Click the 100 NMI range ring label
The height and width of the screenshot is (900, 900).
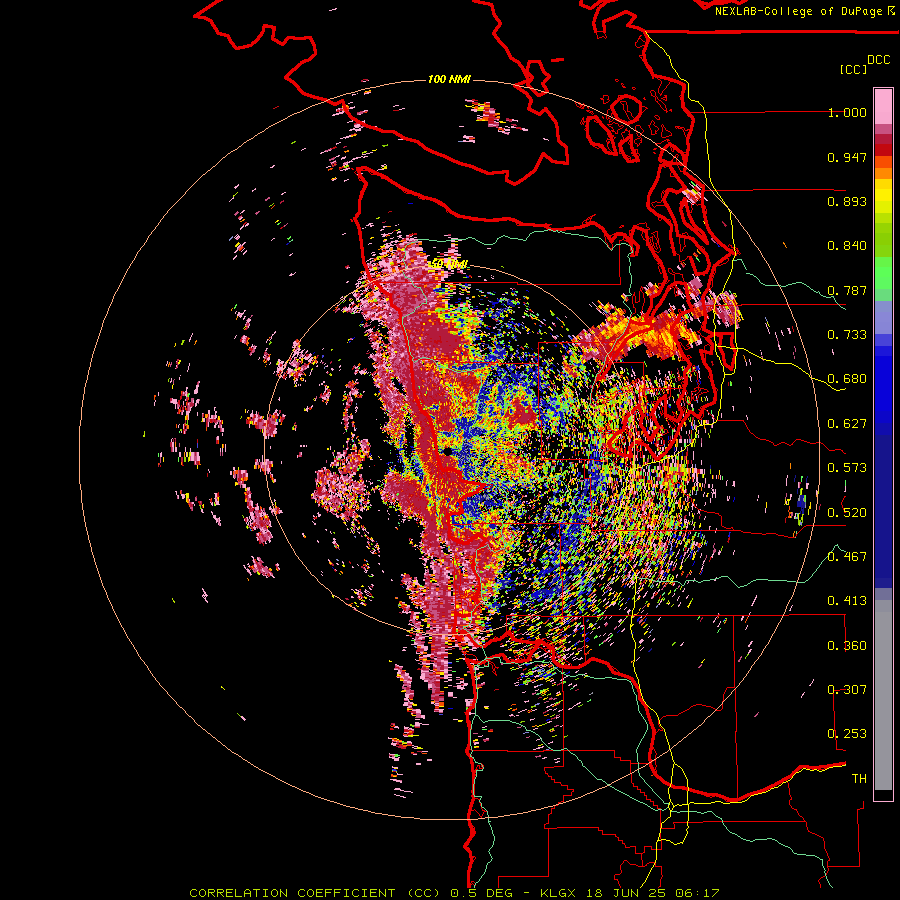tap(449, 79)
